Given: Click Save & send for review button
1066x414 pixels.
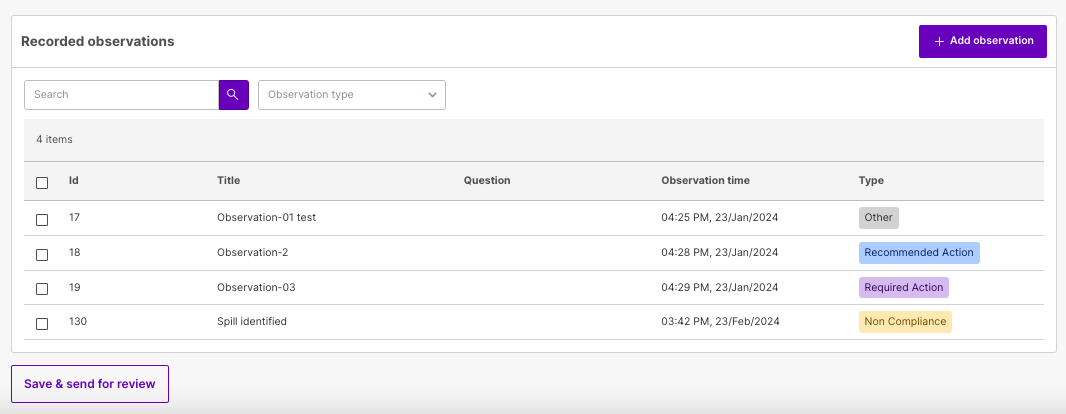Looking at the screenshot, I should [90, 384].
